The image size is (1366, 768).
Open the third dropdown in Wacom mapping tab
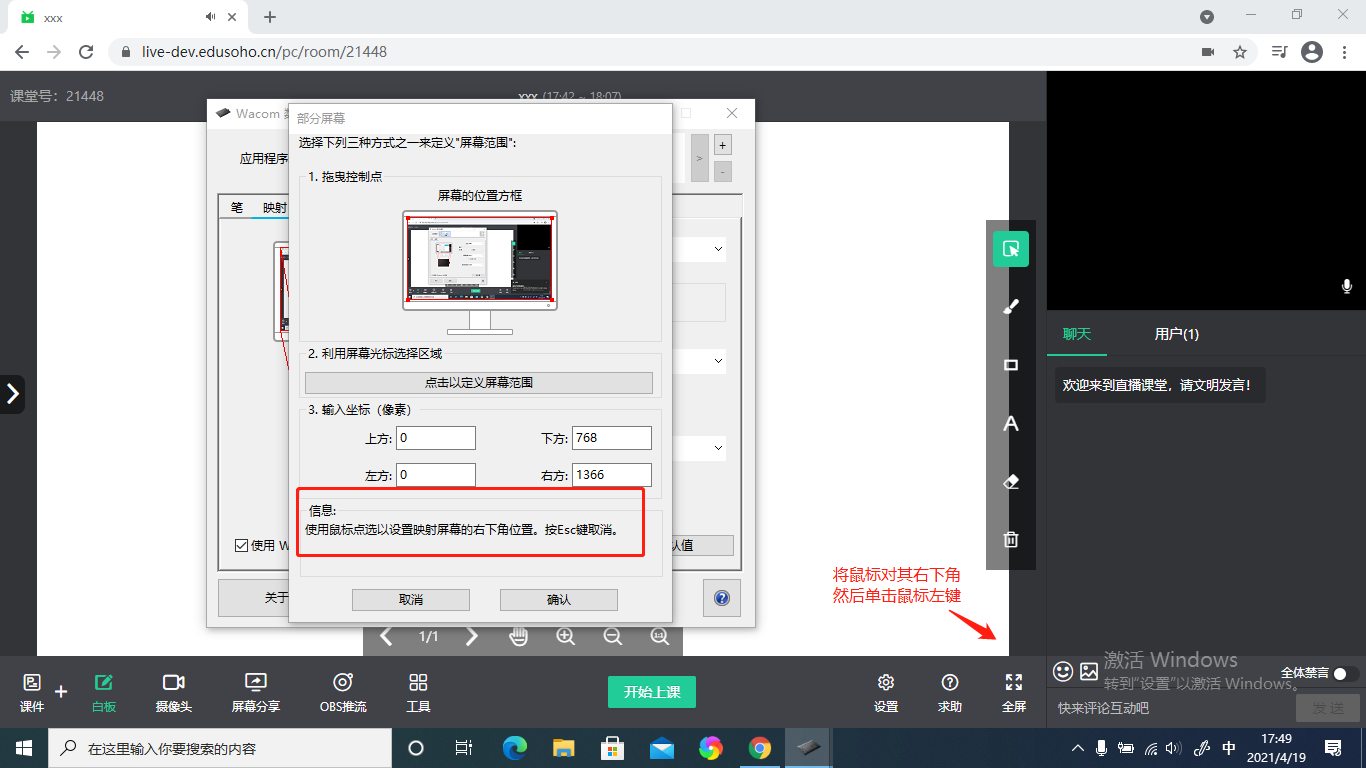click(718, 447)
